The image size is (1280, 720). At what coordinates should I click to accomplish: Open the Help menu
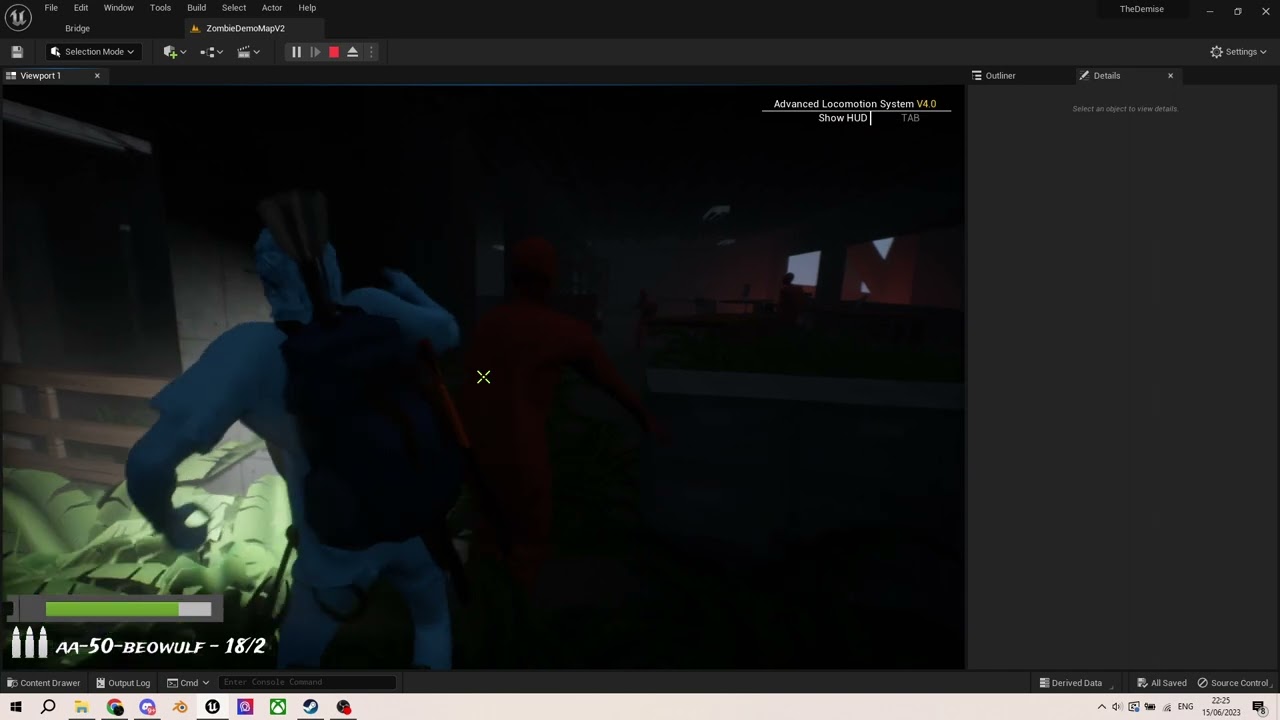click(x=307, y=8)
